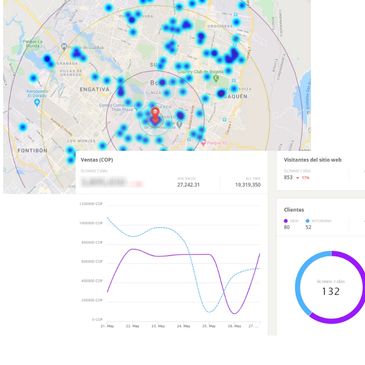Image resolution: width=365 pixels, height=365 pixels.
Task: Click the green Country Club de Bogotá marker
Action: click(216, 79)
